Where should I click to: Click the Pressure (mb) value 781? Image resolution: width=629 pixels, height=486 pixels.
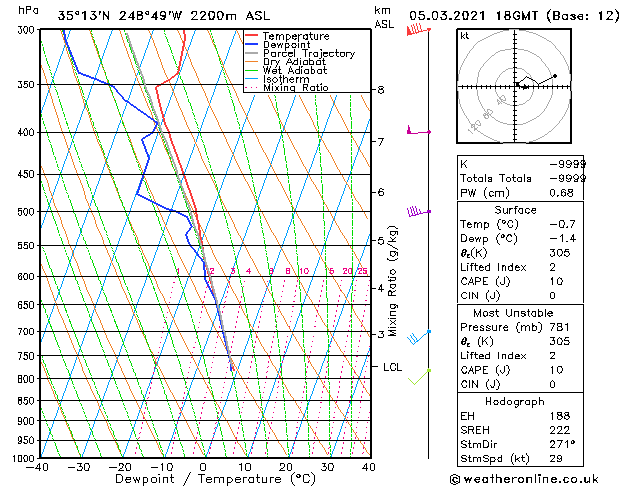[x=560, y=327]
